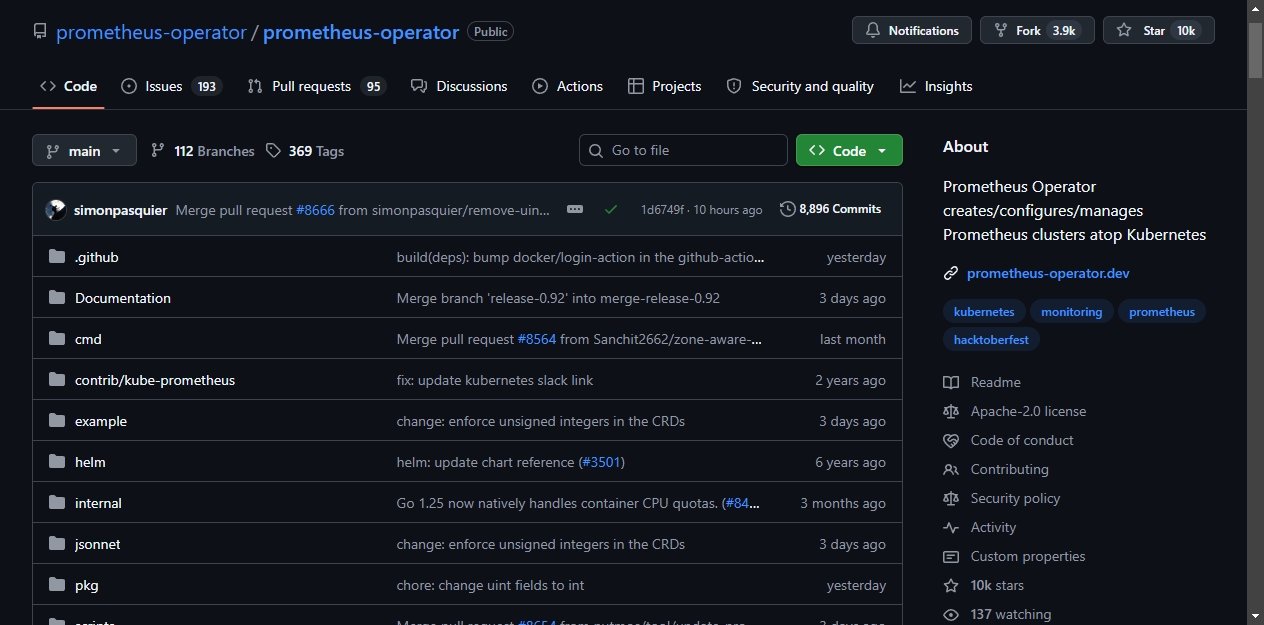This screenshot has height=625, width=1264.
Task: Open Code of conduct link
Action: tap(1008, 440)
